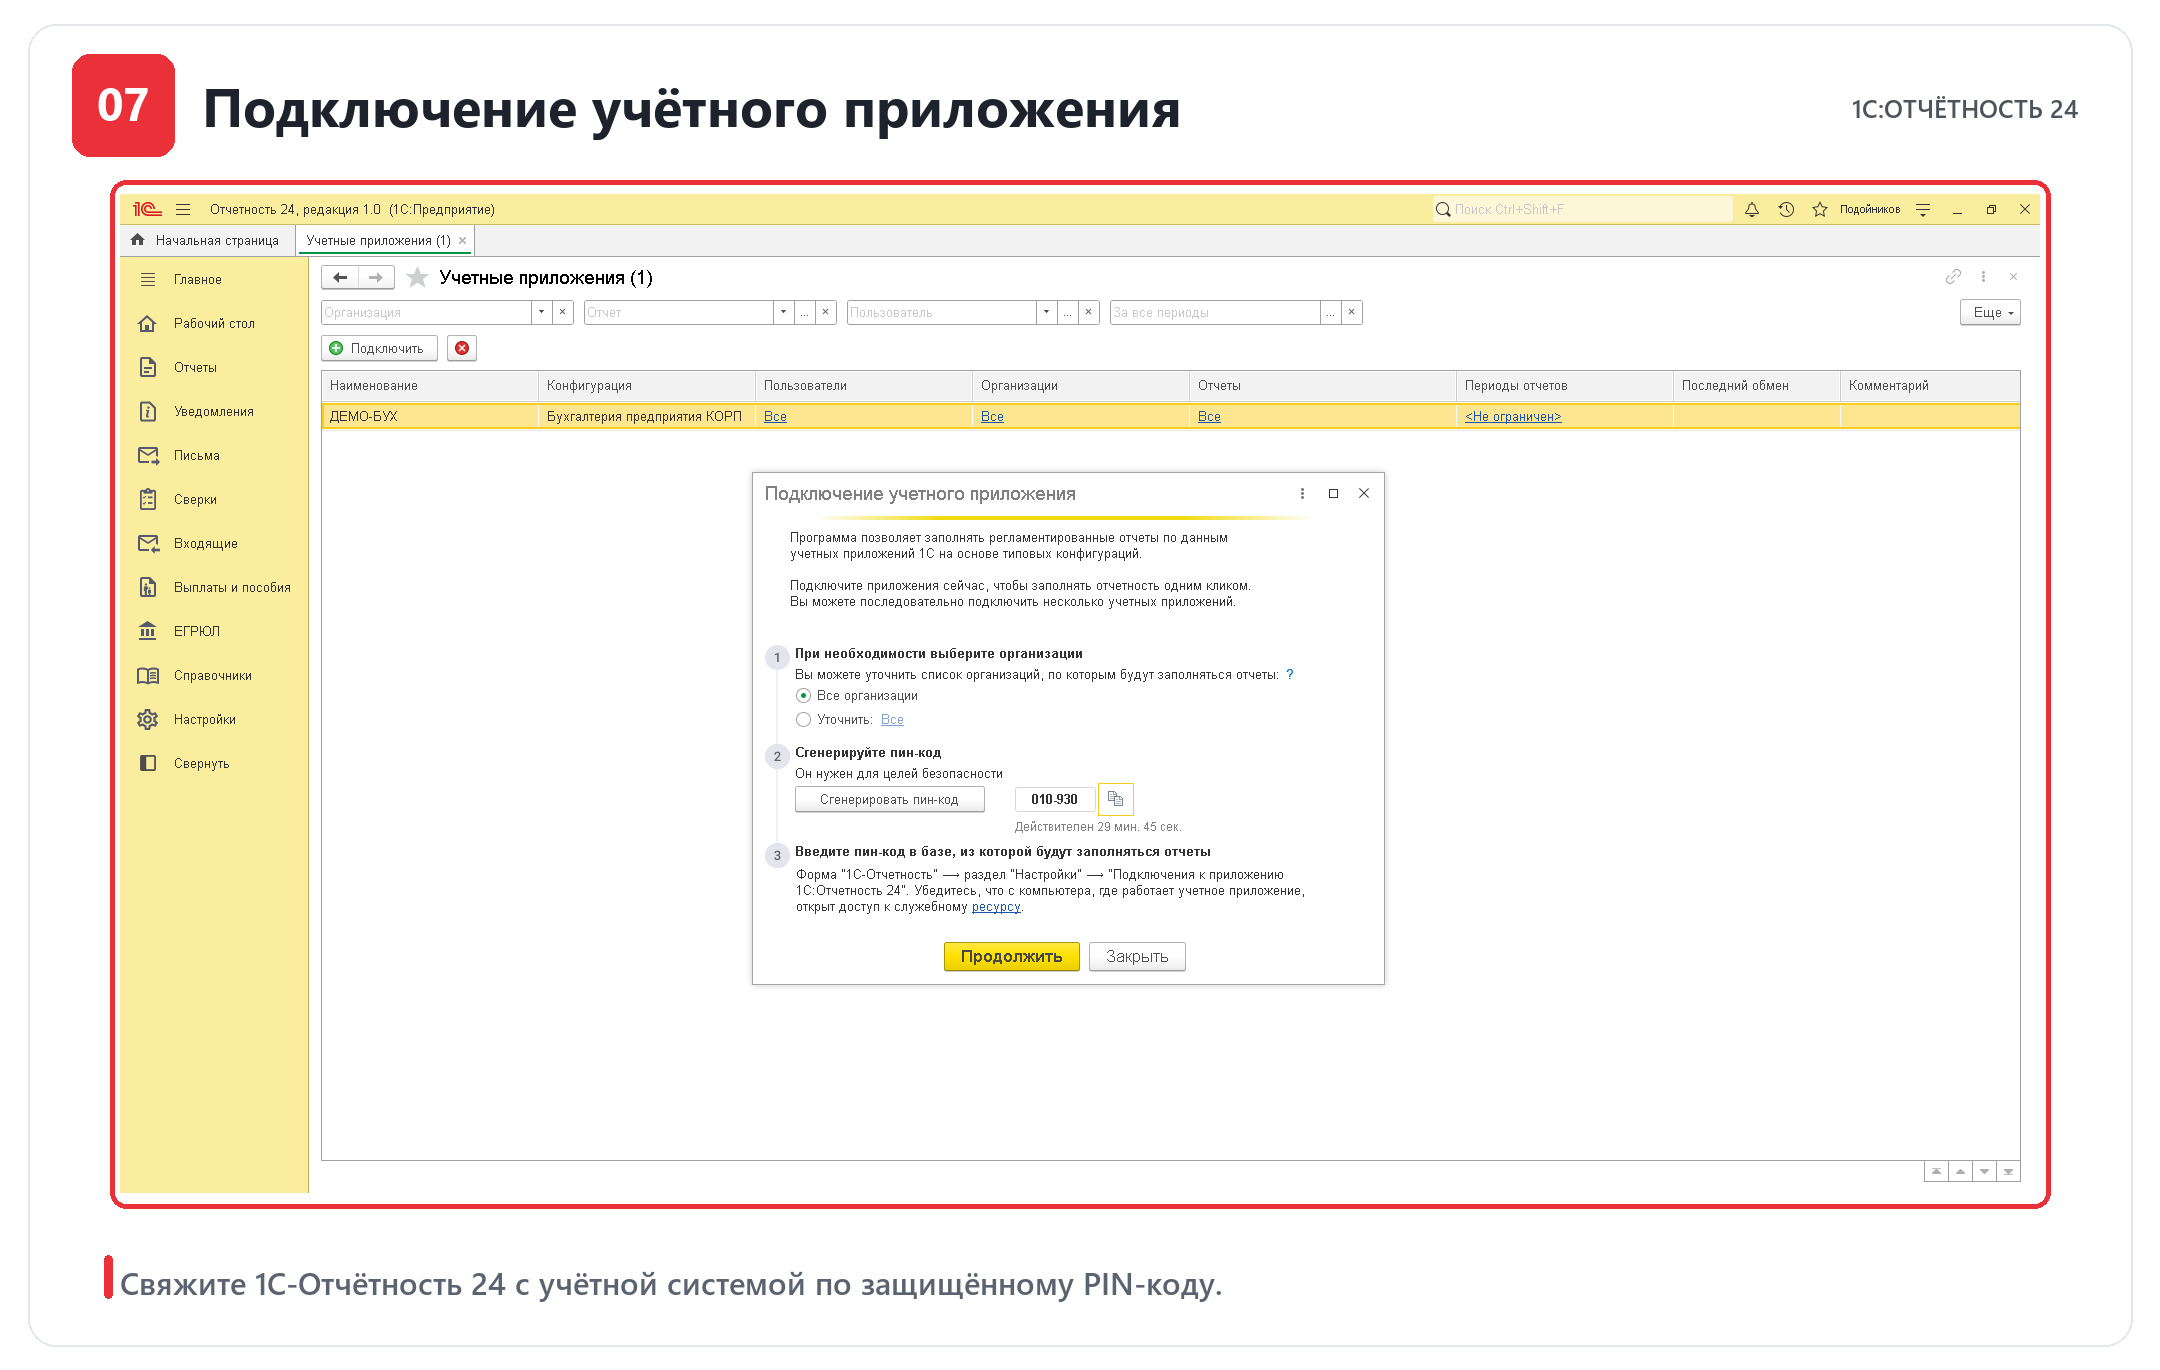Expand the Пользователь filter dropdown
The width and height of the screenshot is (2160, 1370).
point(1046,312)
